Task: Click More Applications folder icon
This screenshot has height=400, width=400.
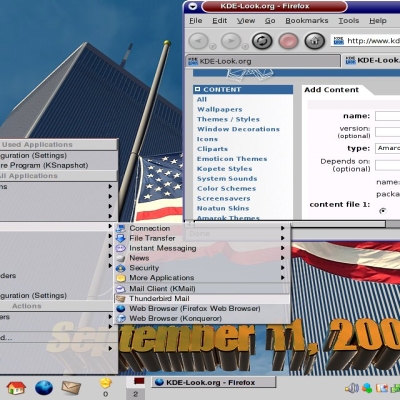Action: (x=121, y=278)
